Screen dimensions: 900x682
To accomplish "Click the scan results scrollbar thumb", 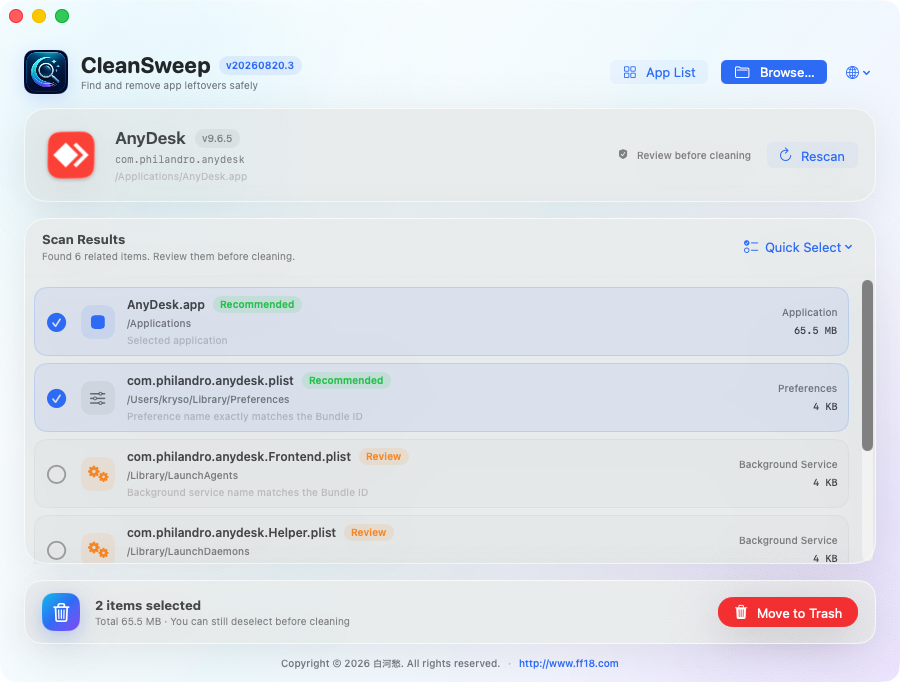I will [867, 365].
